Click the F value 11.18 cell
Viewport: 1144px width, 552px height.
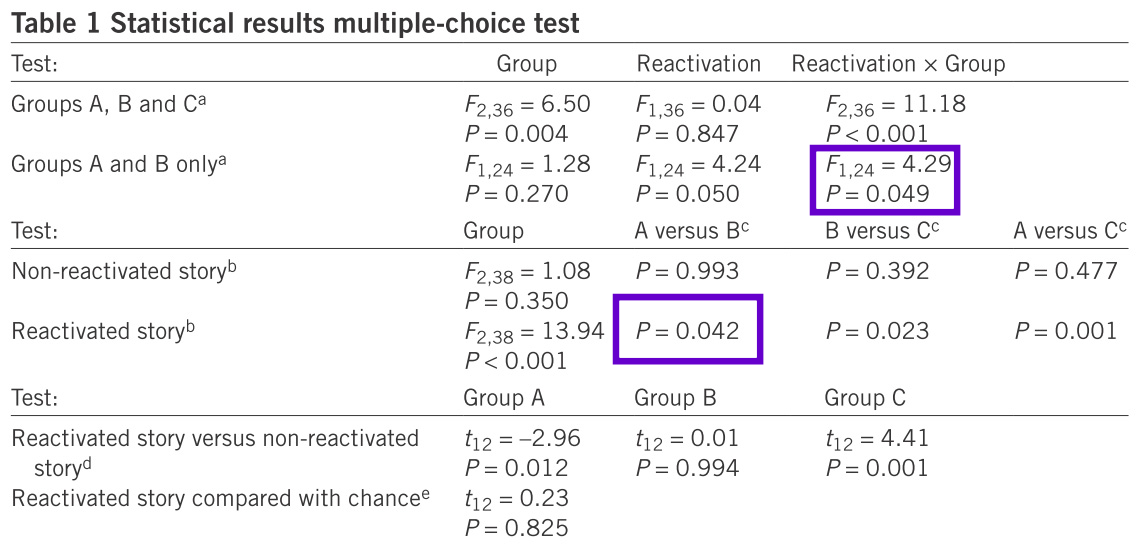pos(895,104)
